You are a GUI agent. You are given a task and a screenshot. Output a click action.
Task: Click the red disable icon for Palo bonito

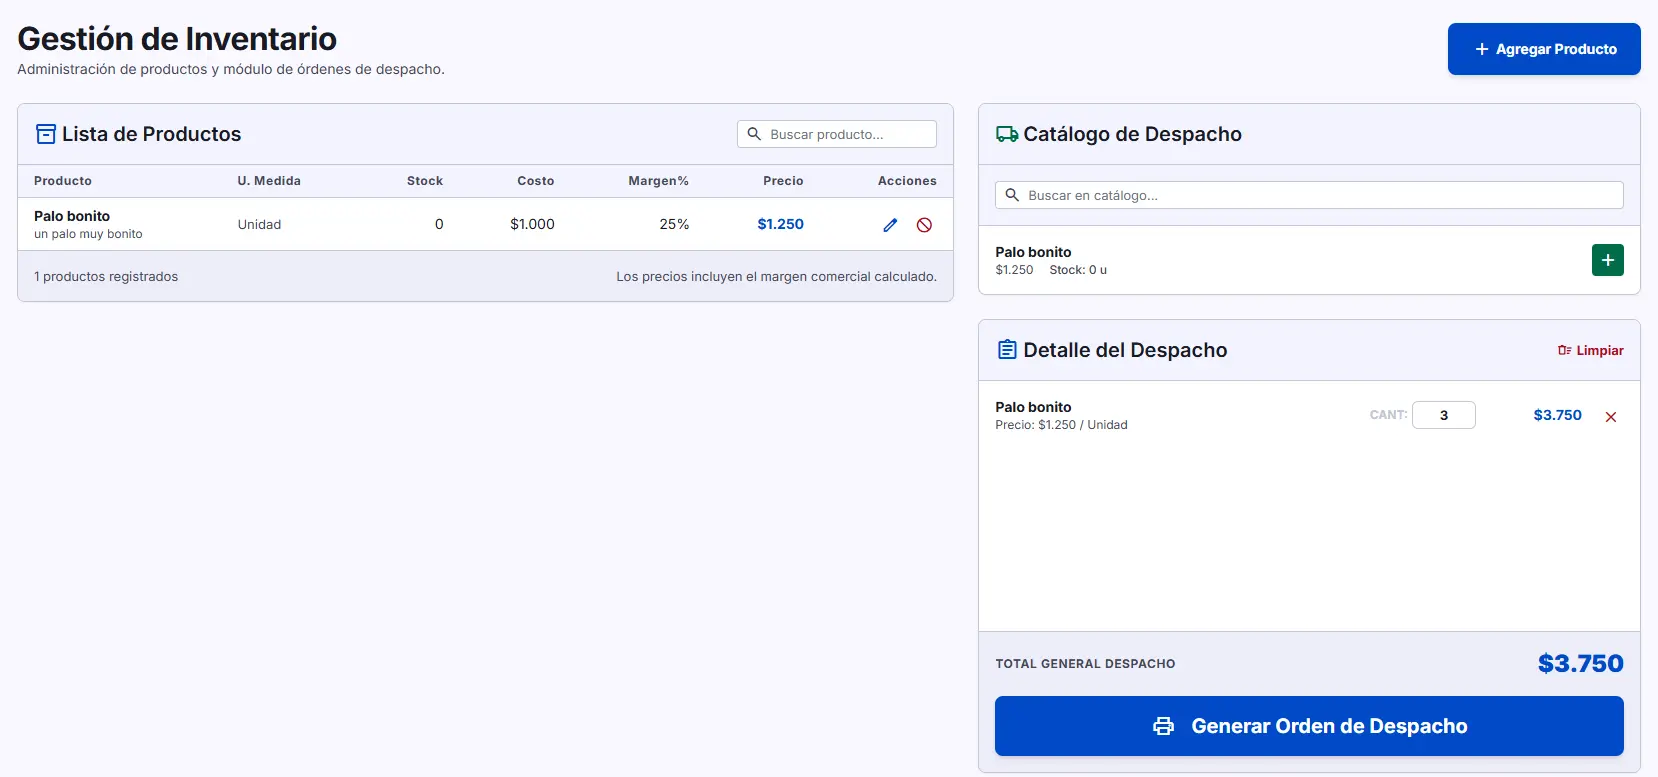[924, 225]
